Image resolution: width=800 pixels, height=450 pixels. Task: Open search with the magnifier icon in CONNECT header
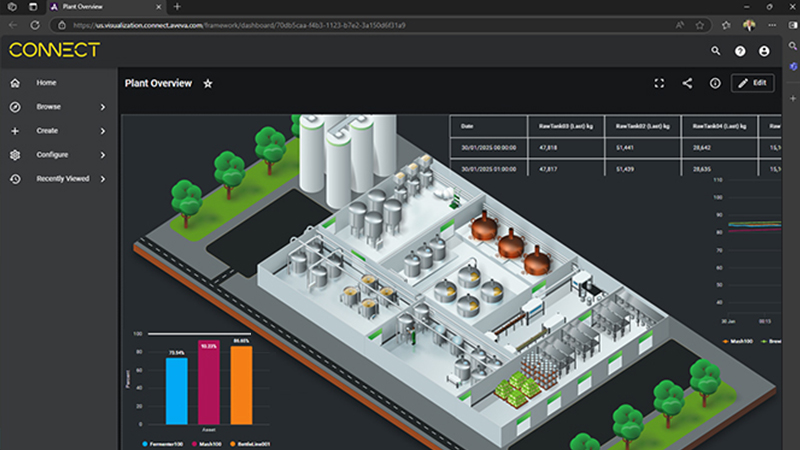click(x=716, y=51)
